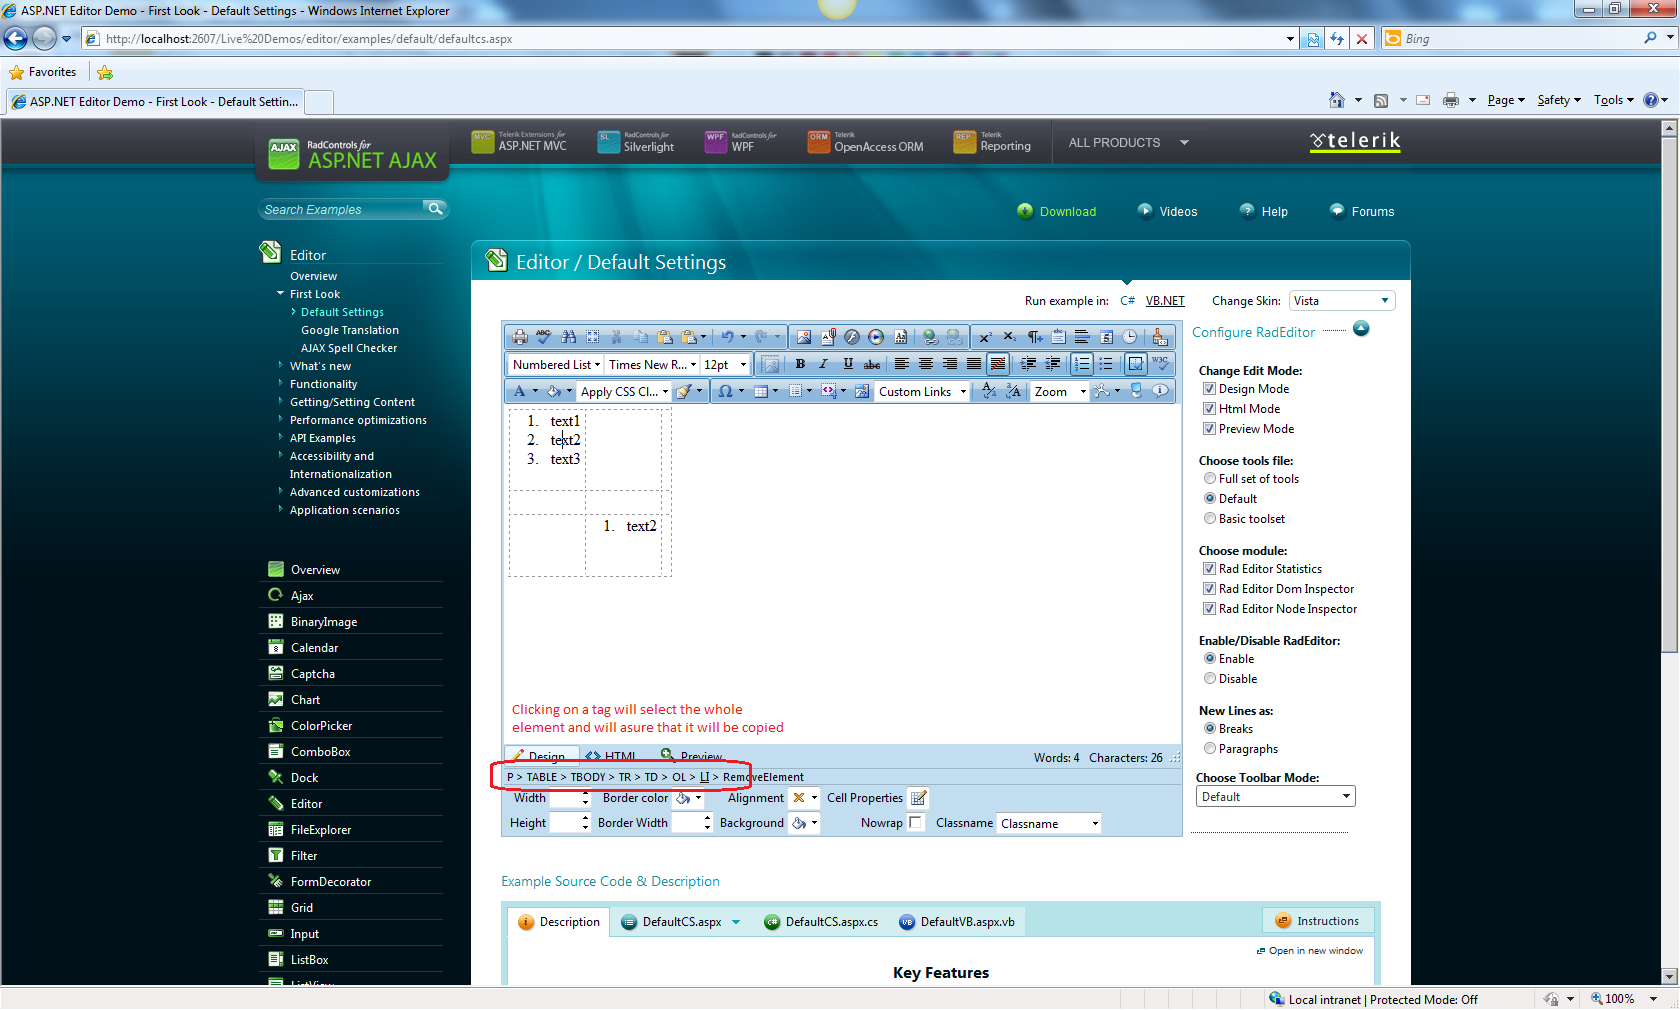Select the Disable RadEditor radio
Viewport: 1680px width, 1010px height.
1210,679
